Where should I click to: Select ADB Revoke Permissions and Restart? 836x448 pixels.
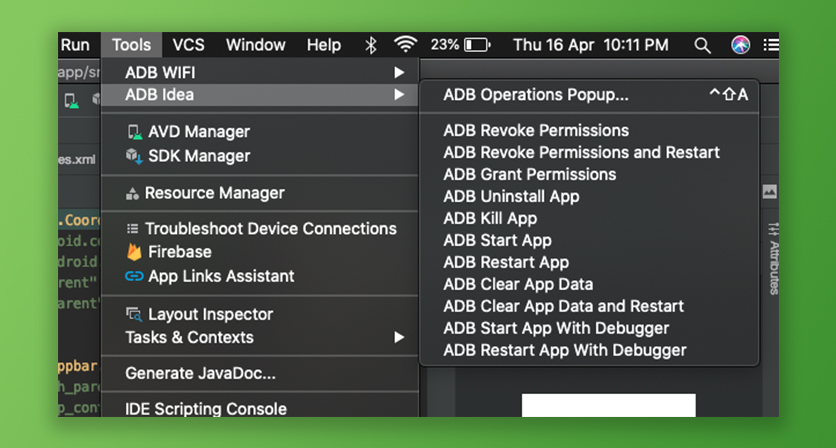tap(589, 153)
